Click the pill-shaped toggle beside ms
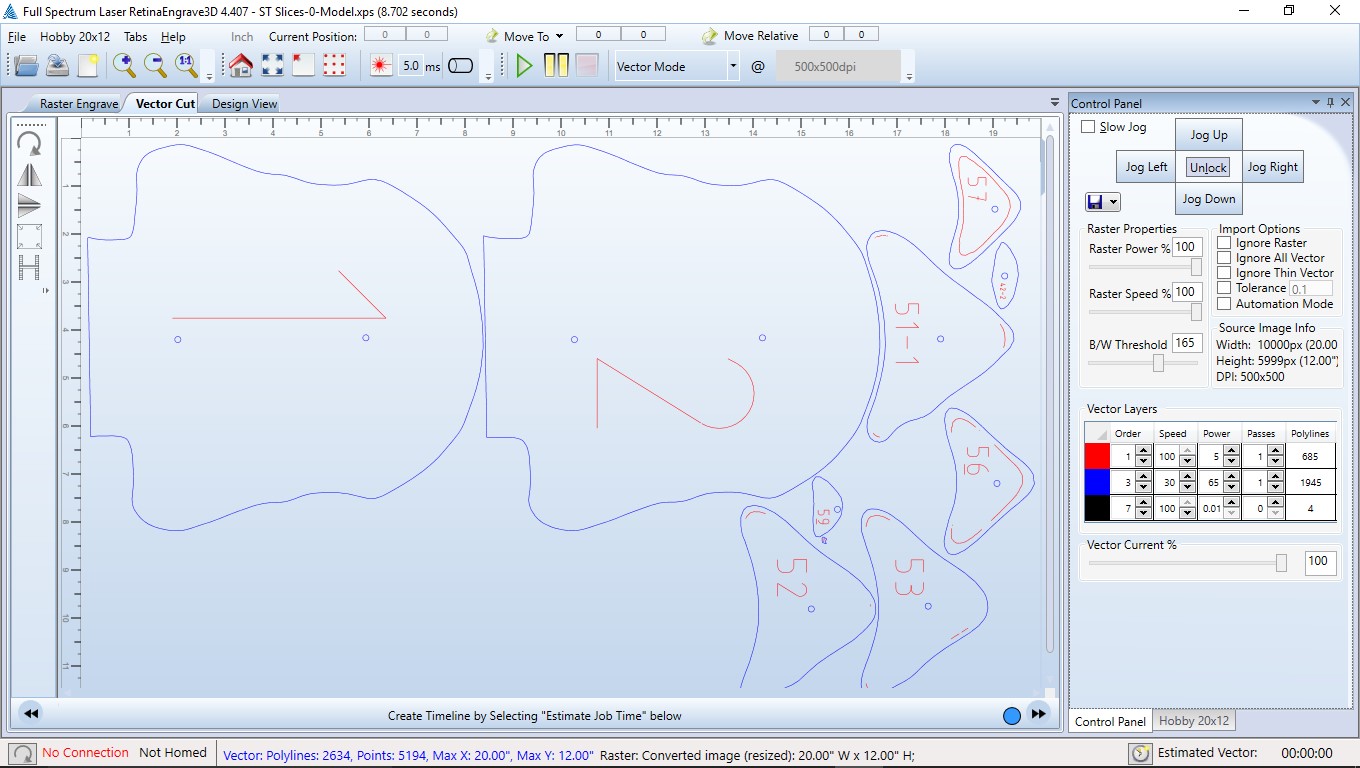The image size is (1360, 768). (x=461, y=66)
